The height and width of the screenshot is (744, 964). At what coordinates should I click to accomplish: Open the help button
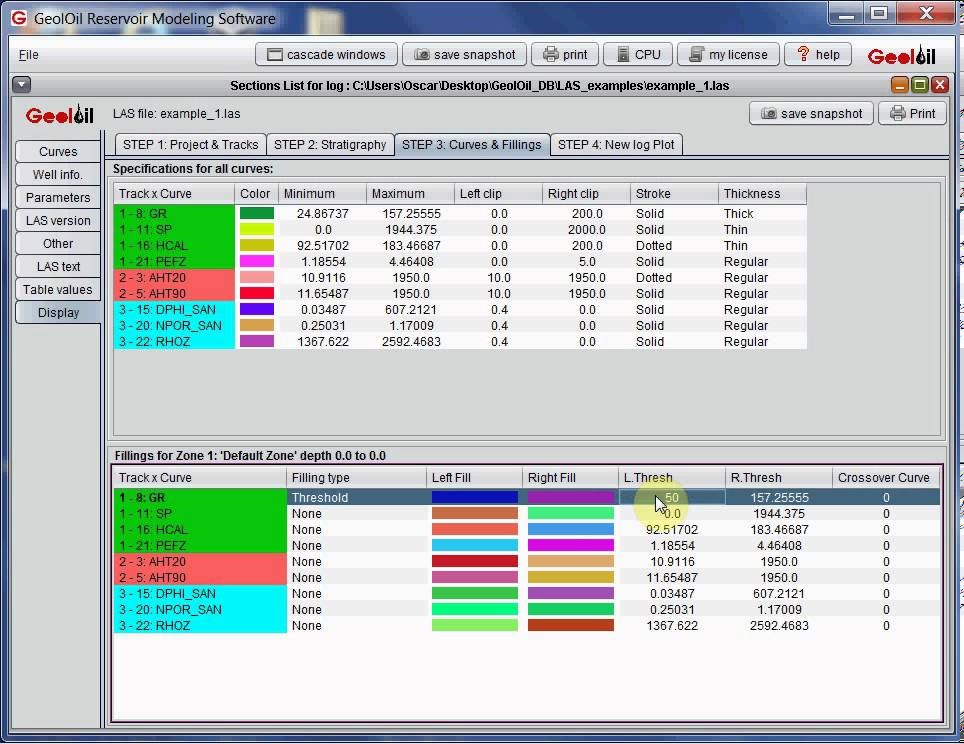tap(817, 55)
